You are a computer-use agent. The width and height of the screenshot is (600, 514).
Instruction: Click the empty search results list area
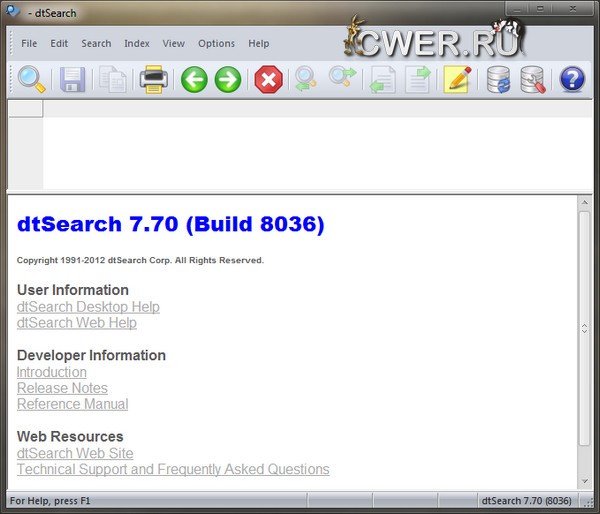coord(300,150)
